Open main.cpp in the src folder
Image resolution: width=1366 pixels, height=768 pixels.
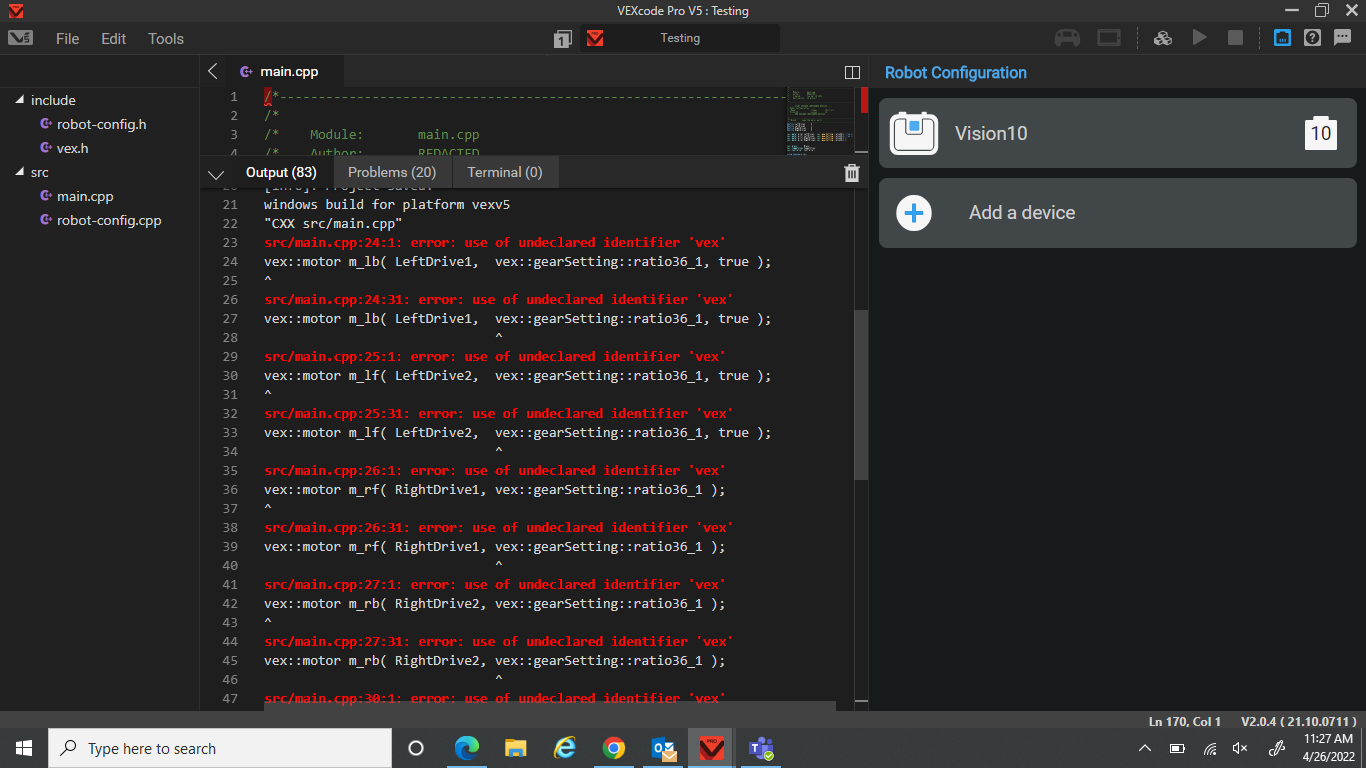tap(85, 196)
